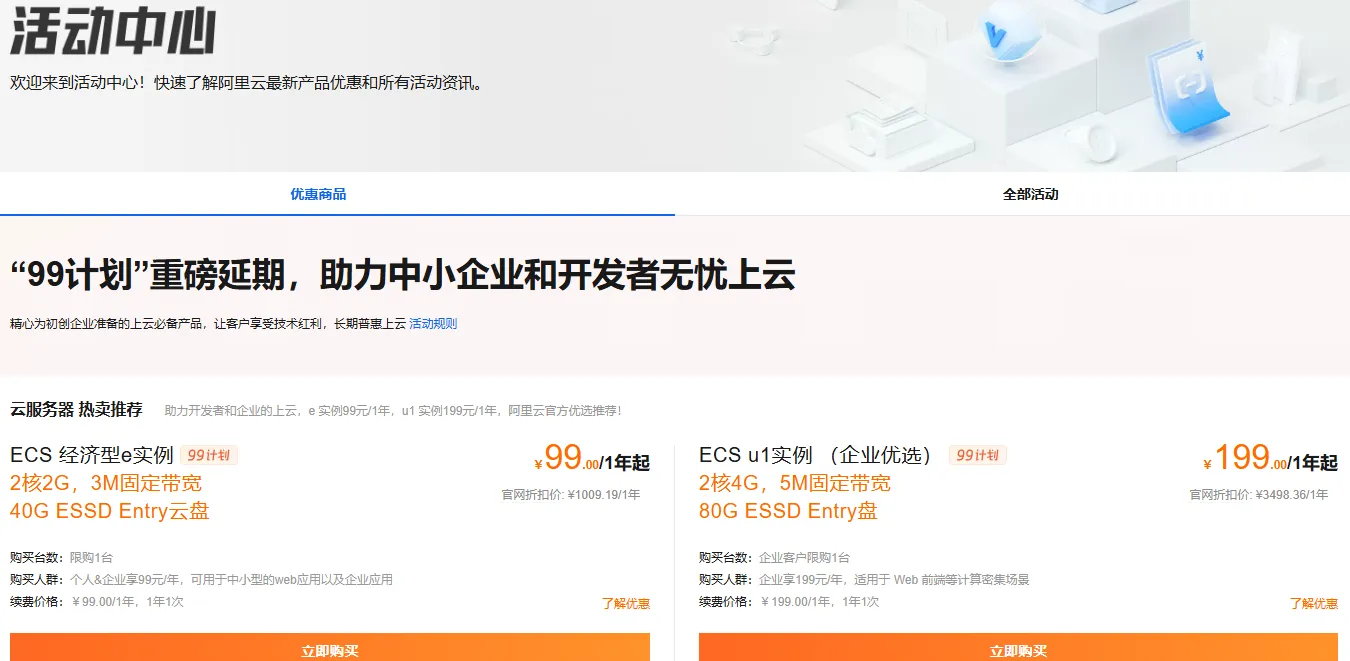Click the welcome text 欢迎来到活动中心
The width and height of the screenshot is (1350, 661).
point(248,83)
